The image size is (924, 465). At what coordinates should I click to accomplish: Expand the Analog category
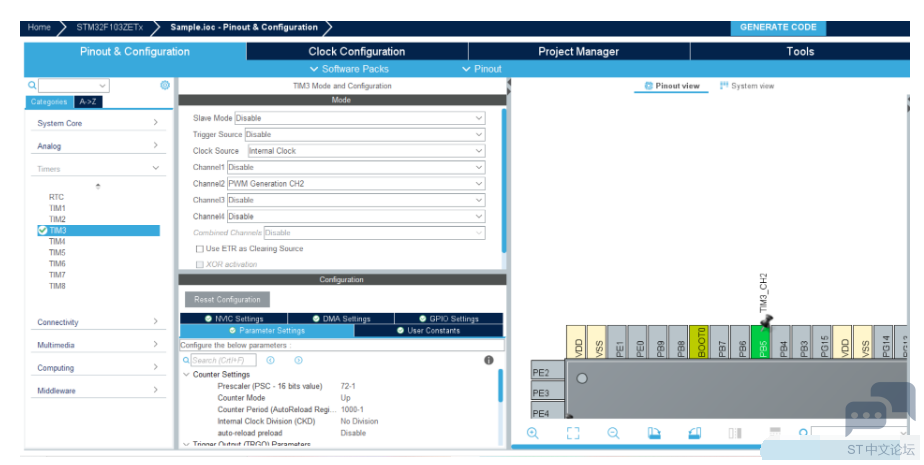(98, 146)
